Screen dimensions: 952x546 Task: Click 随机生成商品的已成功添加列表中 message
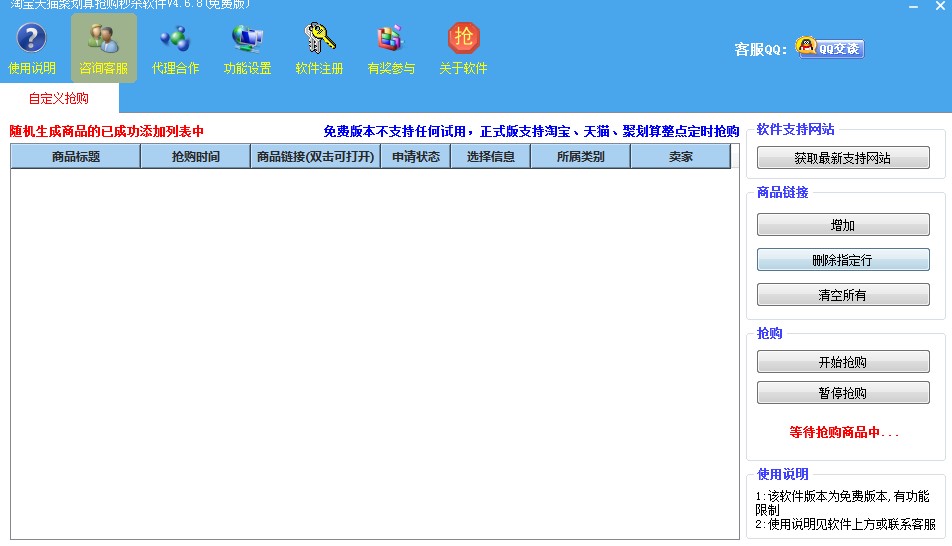click(x=107, y=131)
